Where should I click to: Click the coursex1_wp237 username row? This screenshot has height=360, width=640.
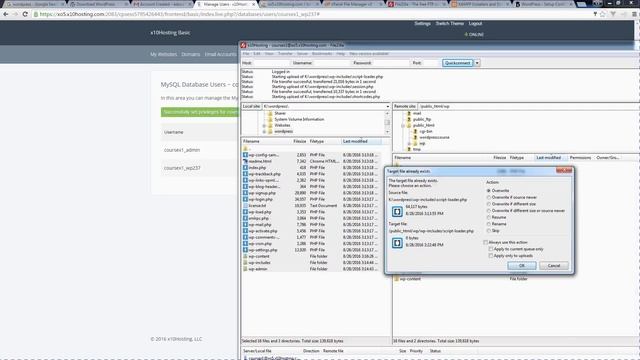199,168
